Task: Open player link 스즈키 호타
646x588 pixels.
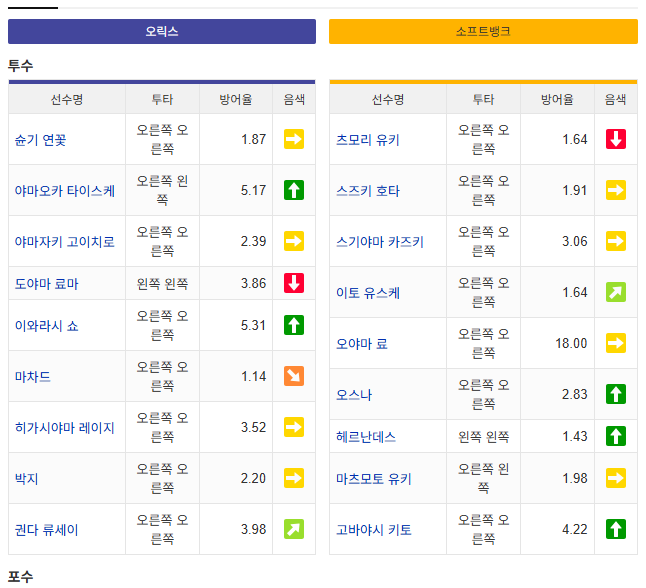Action: (368, 191)
